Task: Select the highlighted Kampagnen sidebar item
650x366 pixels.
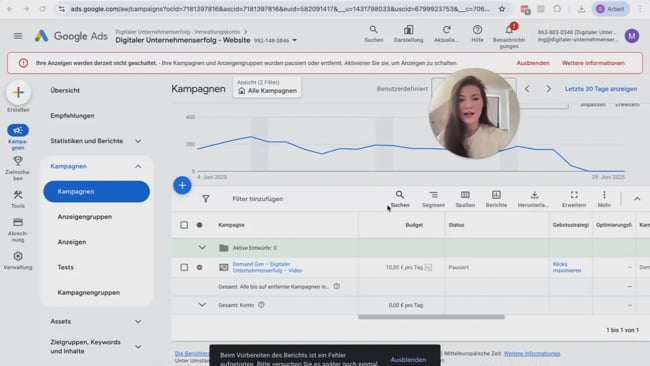Action: coord(96,191)
